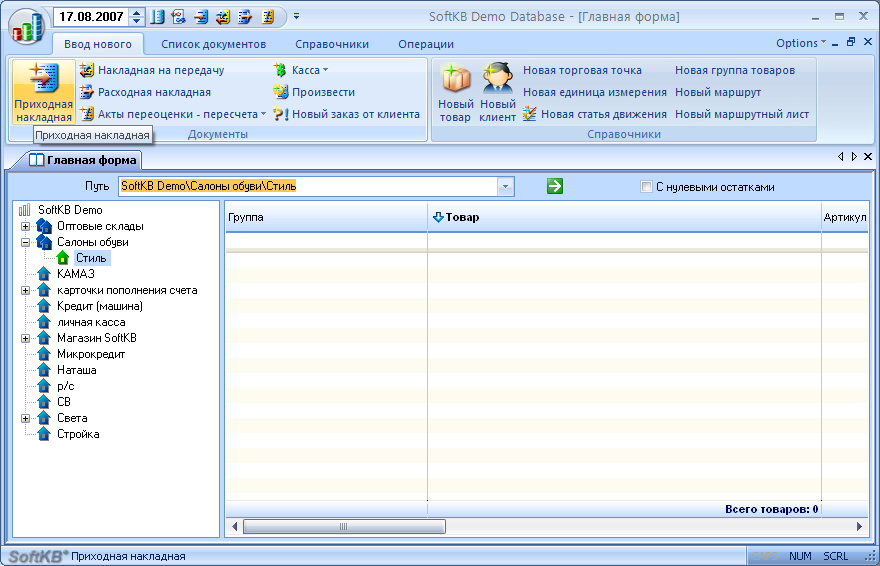This screenshot has width=880, height=566.
Task: Select Микрокредит in the tree
Action: (x=91, y=354)
